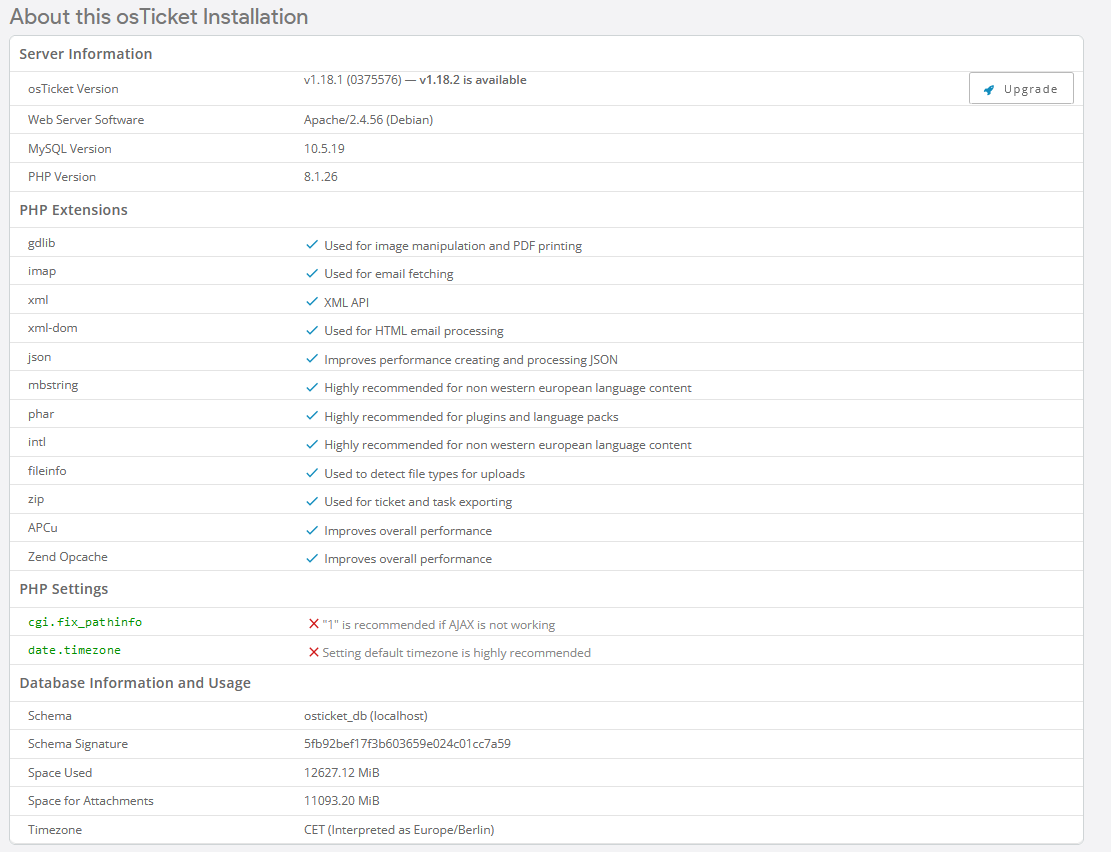The height and width of the screenshot is (852, 1111).
Task: Click the checkmark icon for the APCu extension
Action: [x=312, y=530]
